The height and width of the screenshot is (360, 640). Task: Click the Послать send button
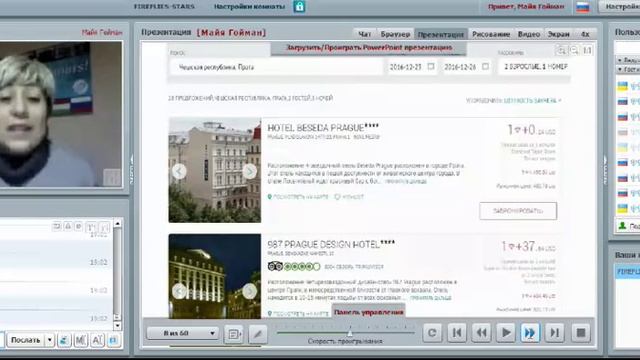pyautogui.click(x=25, y=340)
